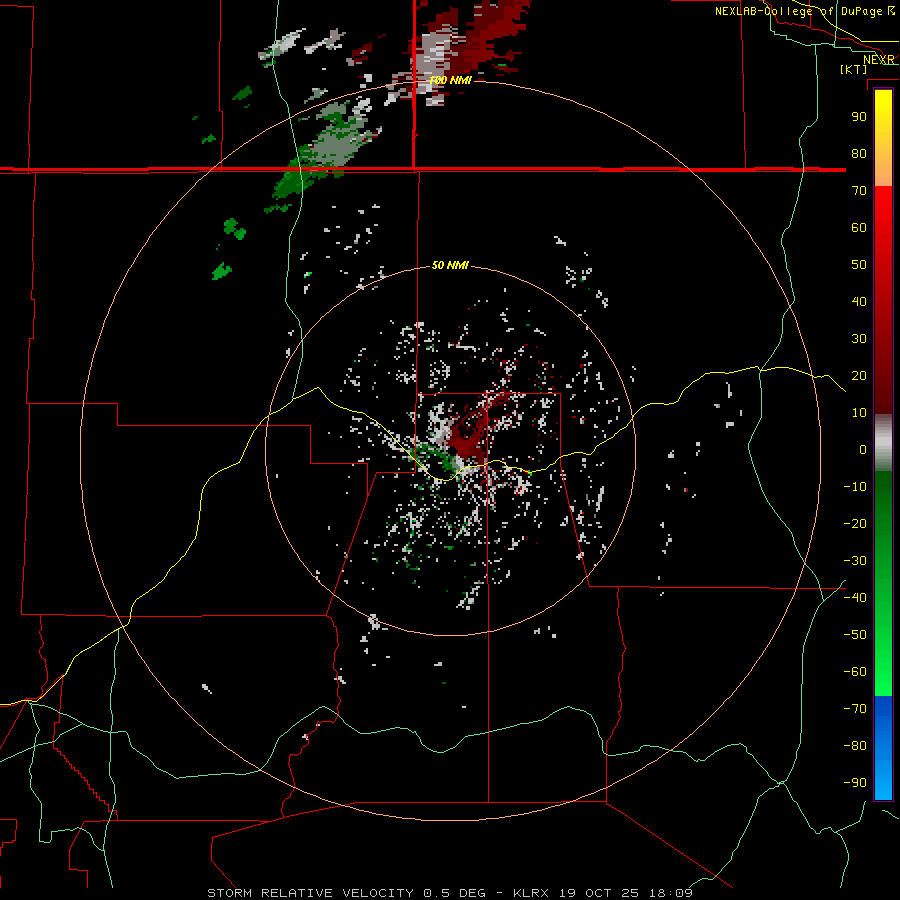This screenshot has width=900, height=900.
Task: Select the 0 value on the velocity scale
Action: pyautogui.click(x=863, y=449)
